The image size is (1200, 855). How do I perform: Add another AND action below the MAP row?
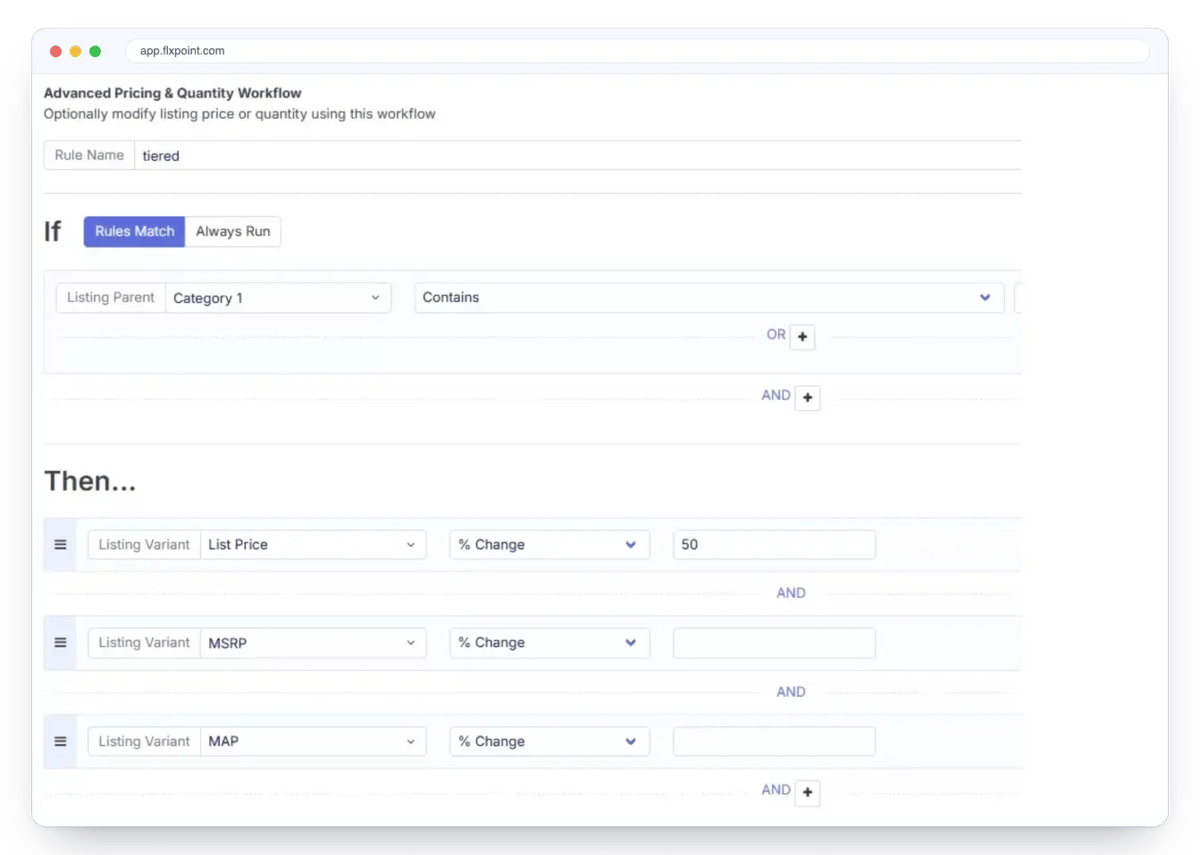point(808,794)
